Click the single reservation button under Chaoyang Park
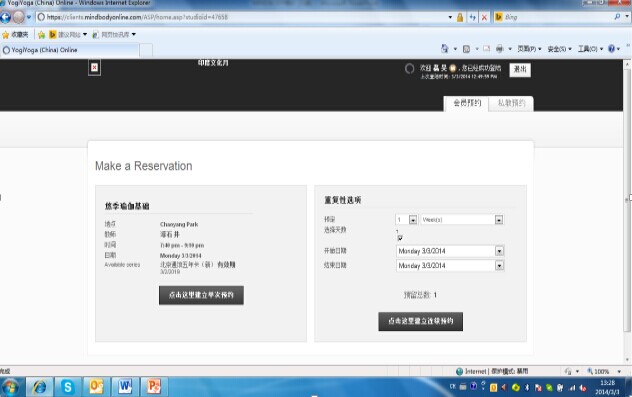 coord(201,295)
